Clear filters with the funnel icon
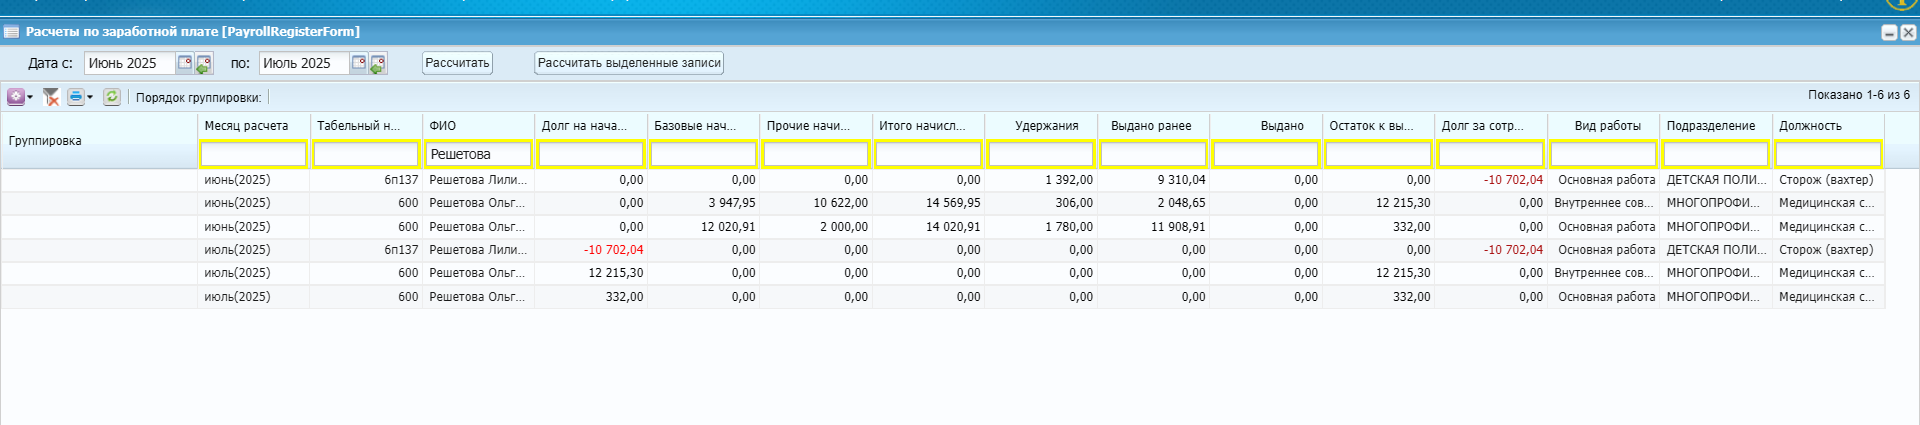Viewport: 1920px width, 425px height. coord(51,97)
